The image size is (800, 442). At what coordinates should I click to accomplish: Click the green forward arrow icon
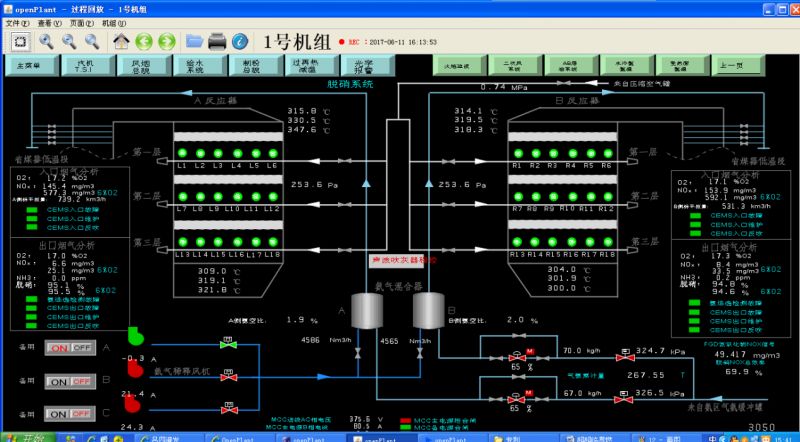pyautogui.click(x=169, y=41)
